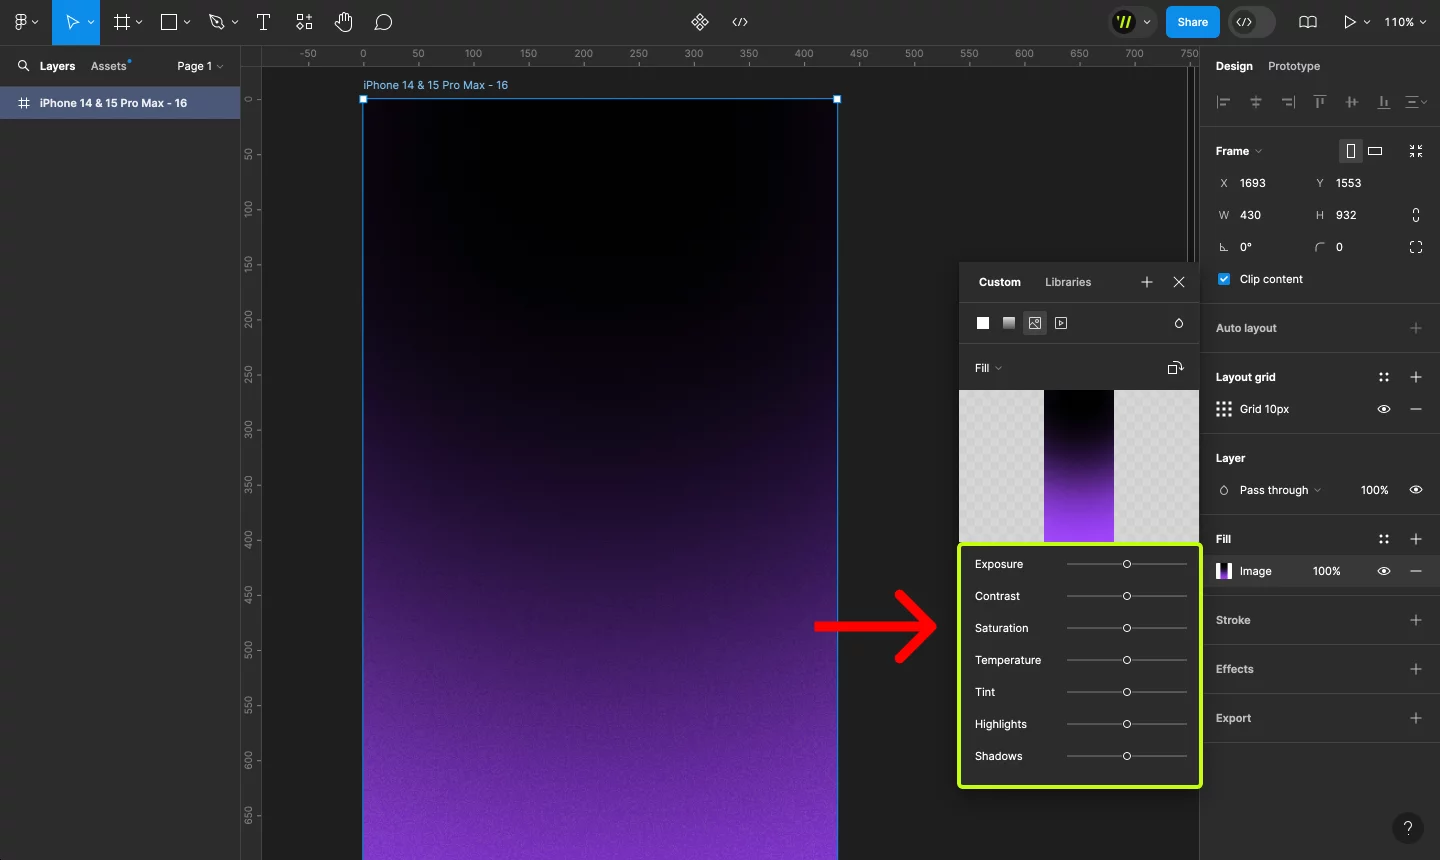Click the Exposure slider handle
Image resolution: width=1440 pixels, height=860 pixels.
coord(1127,564)
